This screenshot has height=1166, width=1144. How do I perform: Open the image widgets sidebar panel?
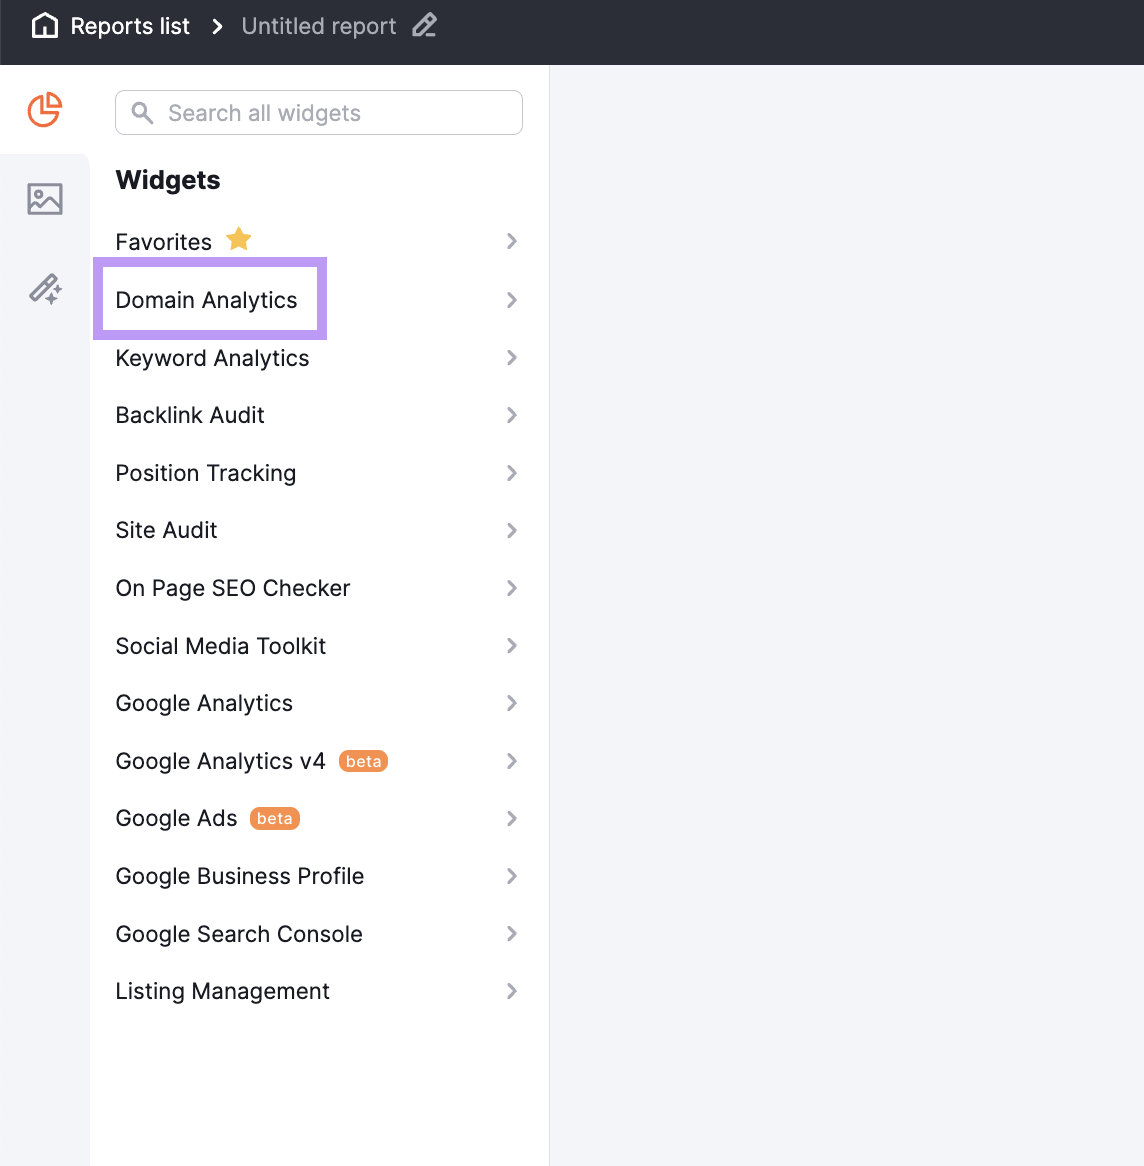click(45, 198)
